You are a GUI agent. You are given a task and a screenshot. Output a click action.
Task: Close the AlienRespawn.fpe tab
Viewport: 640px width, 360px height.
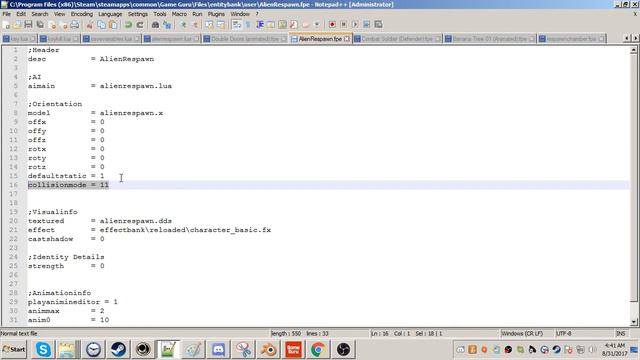click(x=347, y=39)
